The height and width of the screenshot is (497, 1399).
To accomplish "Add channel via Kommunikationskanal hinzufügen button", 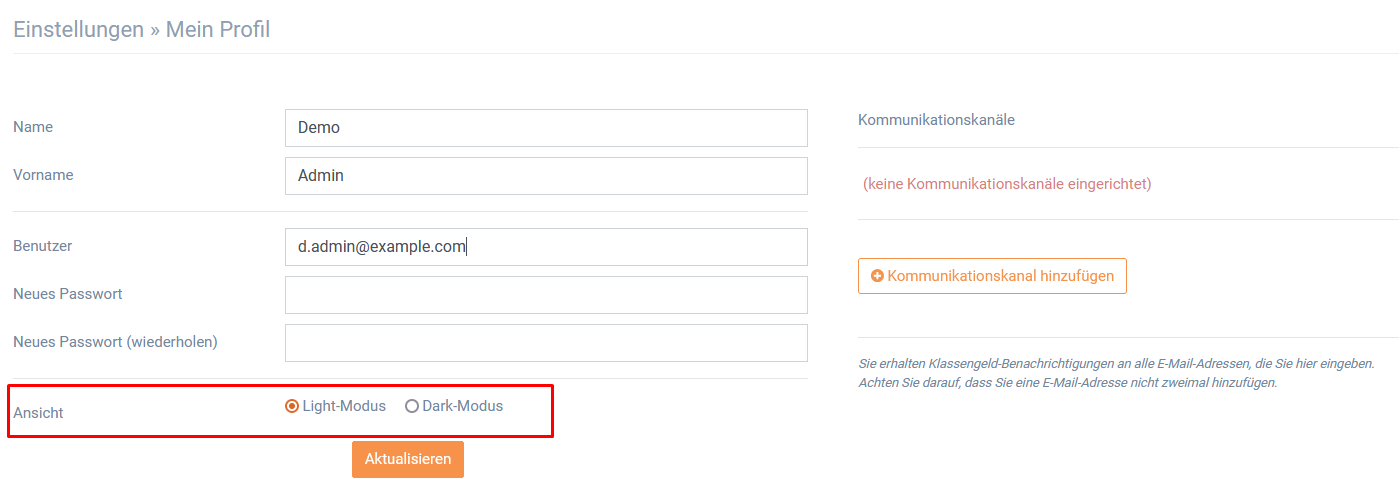I will tap(992, 276).
